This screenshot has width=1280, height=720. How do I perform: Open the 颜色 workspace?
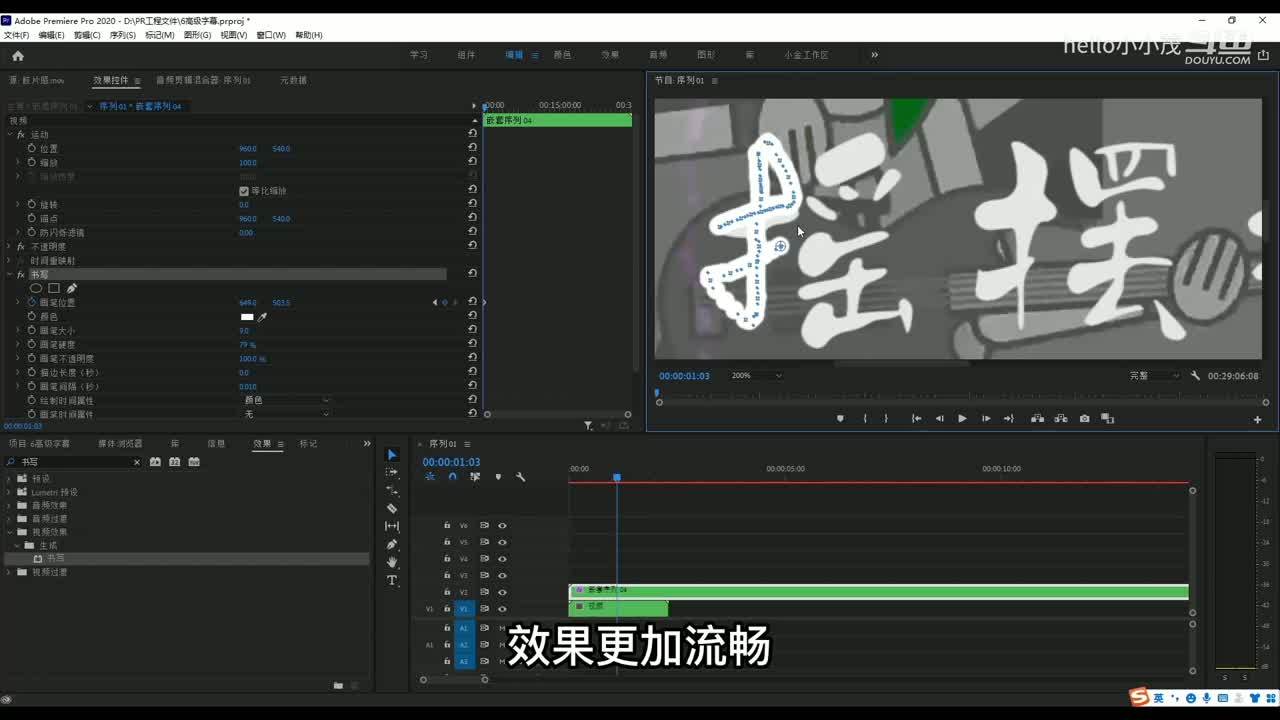(562, 55)
